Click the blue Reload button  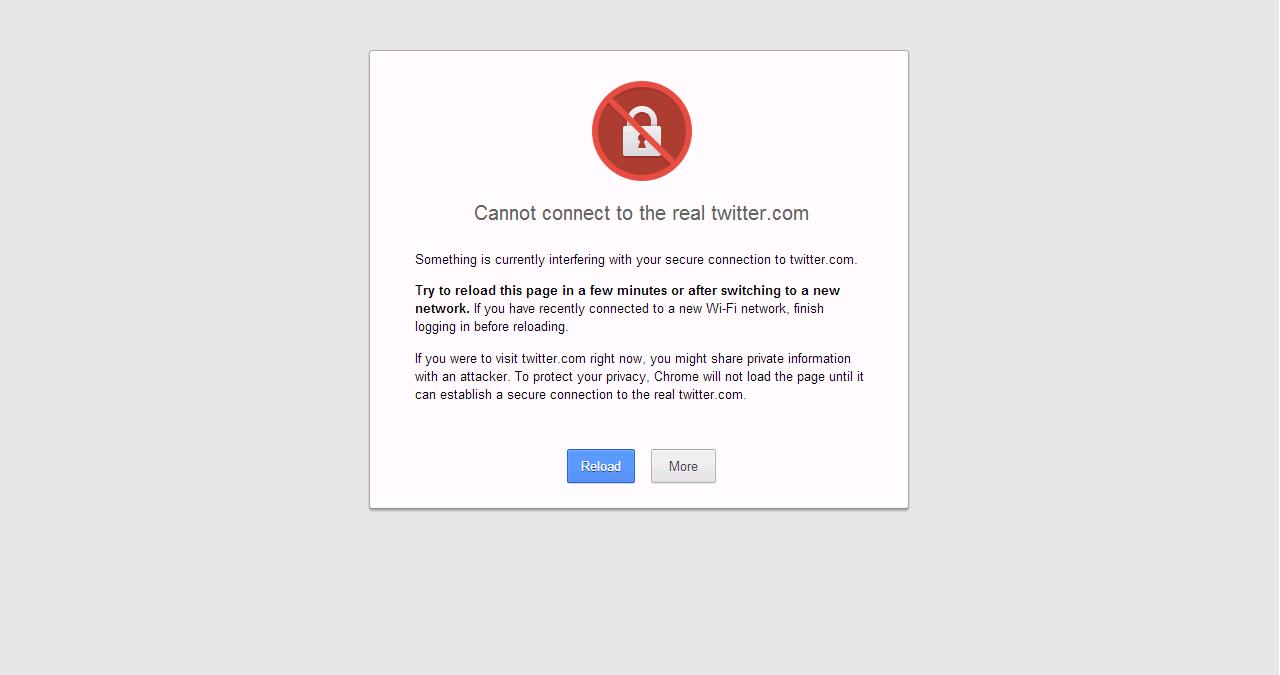click(601, 466)
